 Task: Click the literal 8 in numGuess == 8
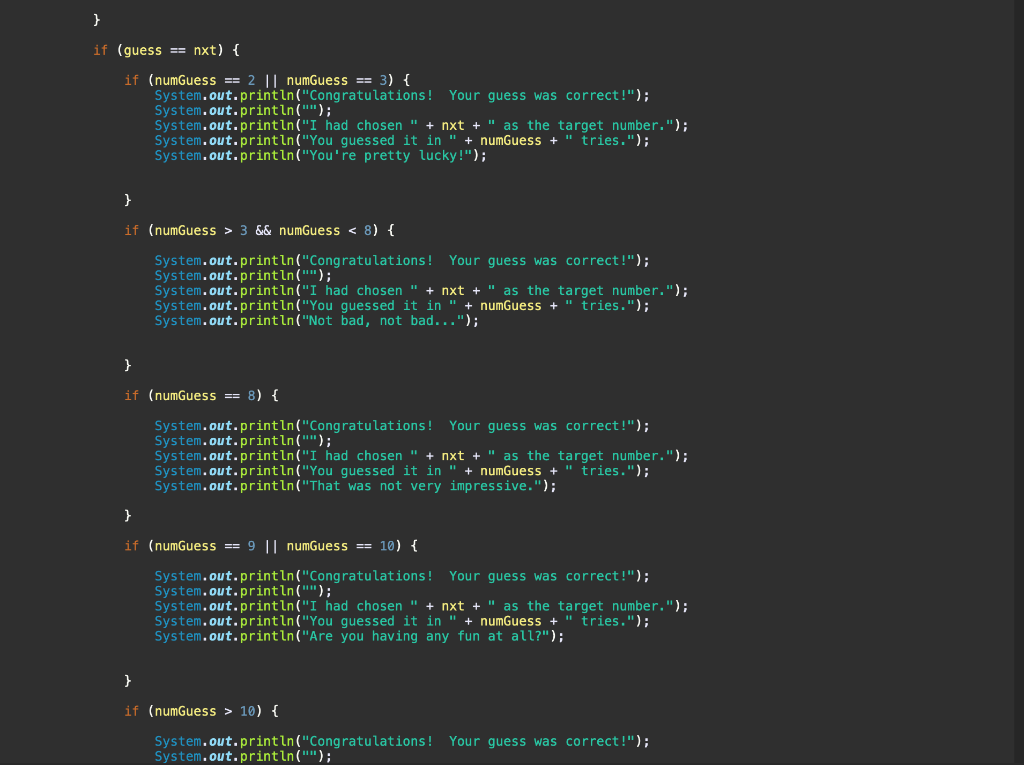[251, 395]
